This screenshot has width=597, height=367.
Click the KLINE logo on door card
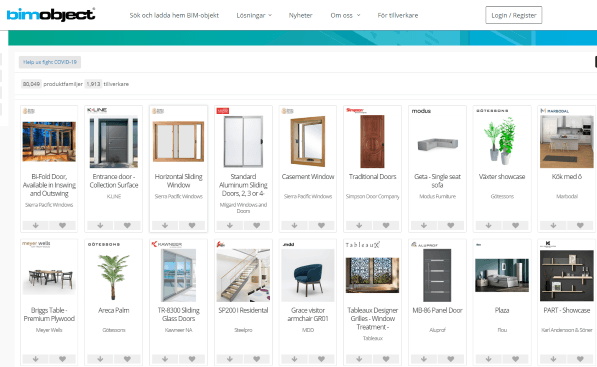click(97, 110)
